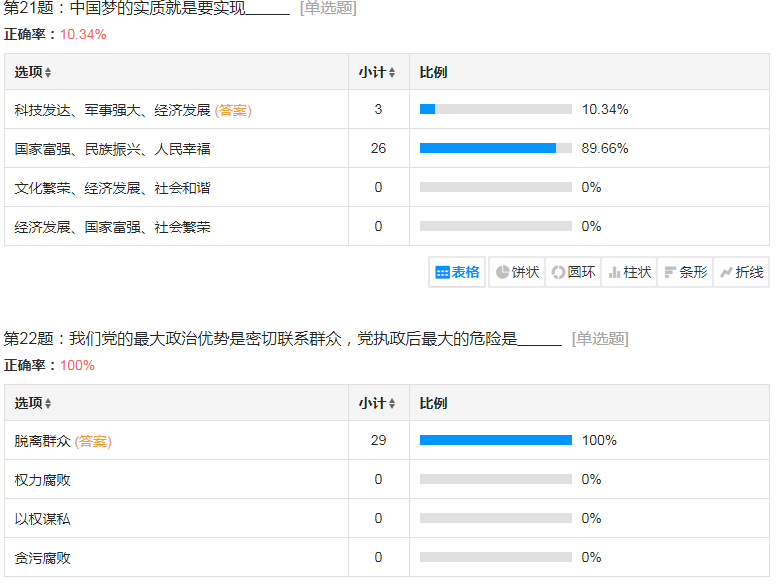777x585 pixels.
Task: Click option 科技发达、军事强大、经济发展
Action: pyautogui.click(x=112, y=110)
